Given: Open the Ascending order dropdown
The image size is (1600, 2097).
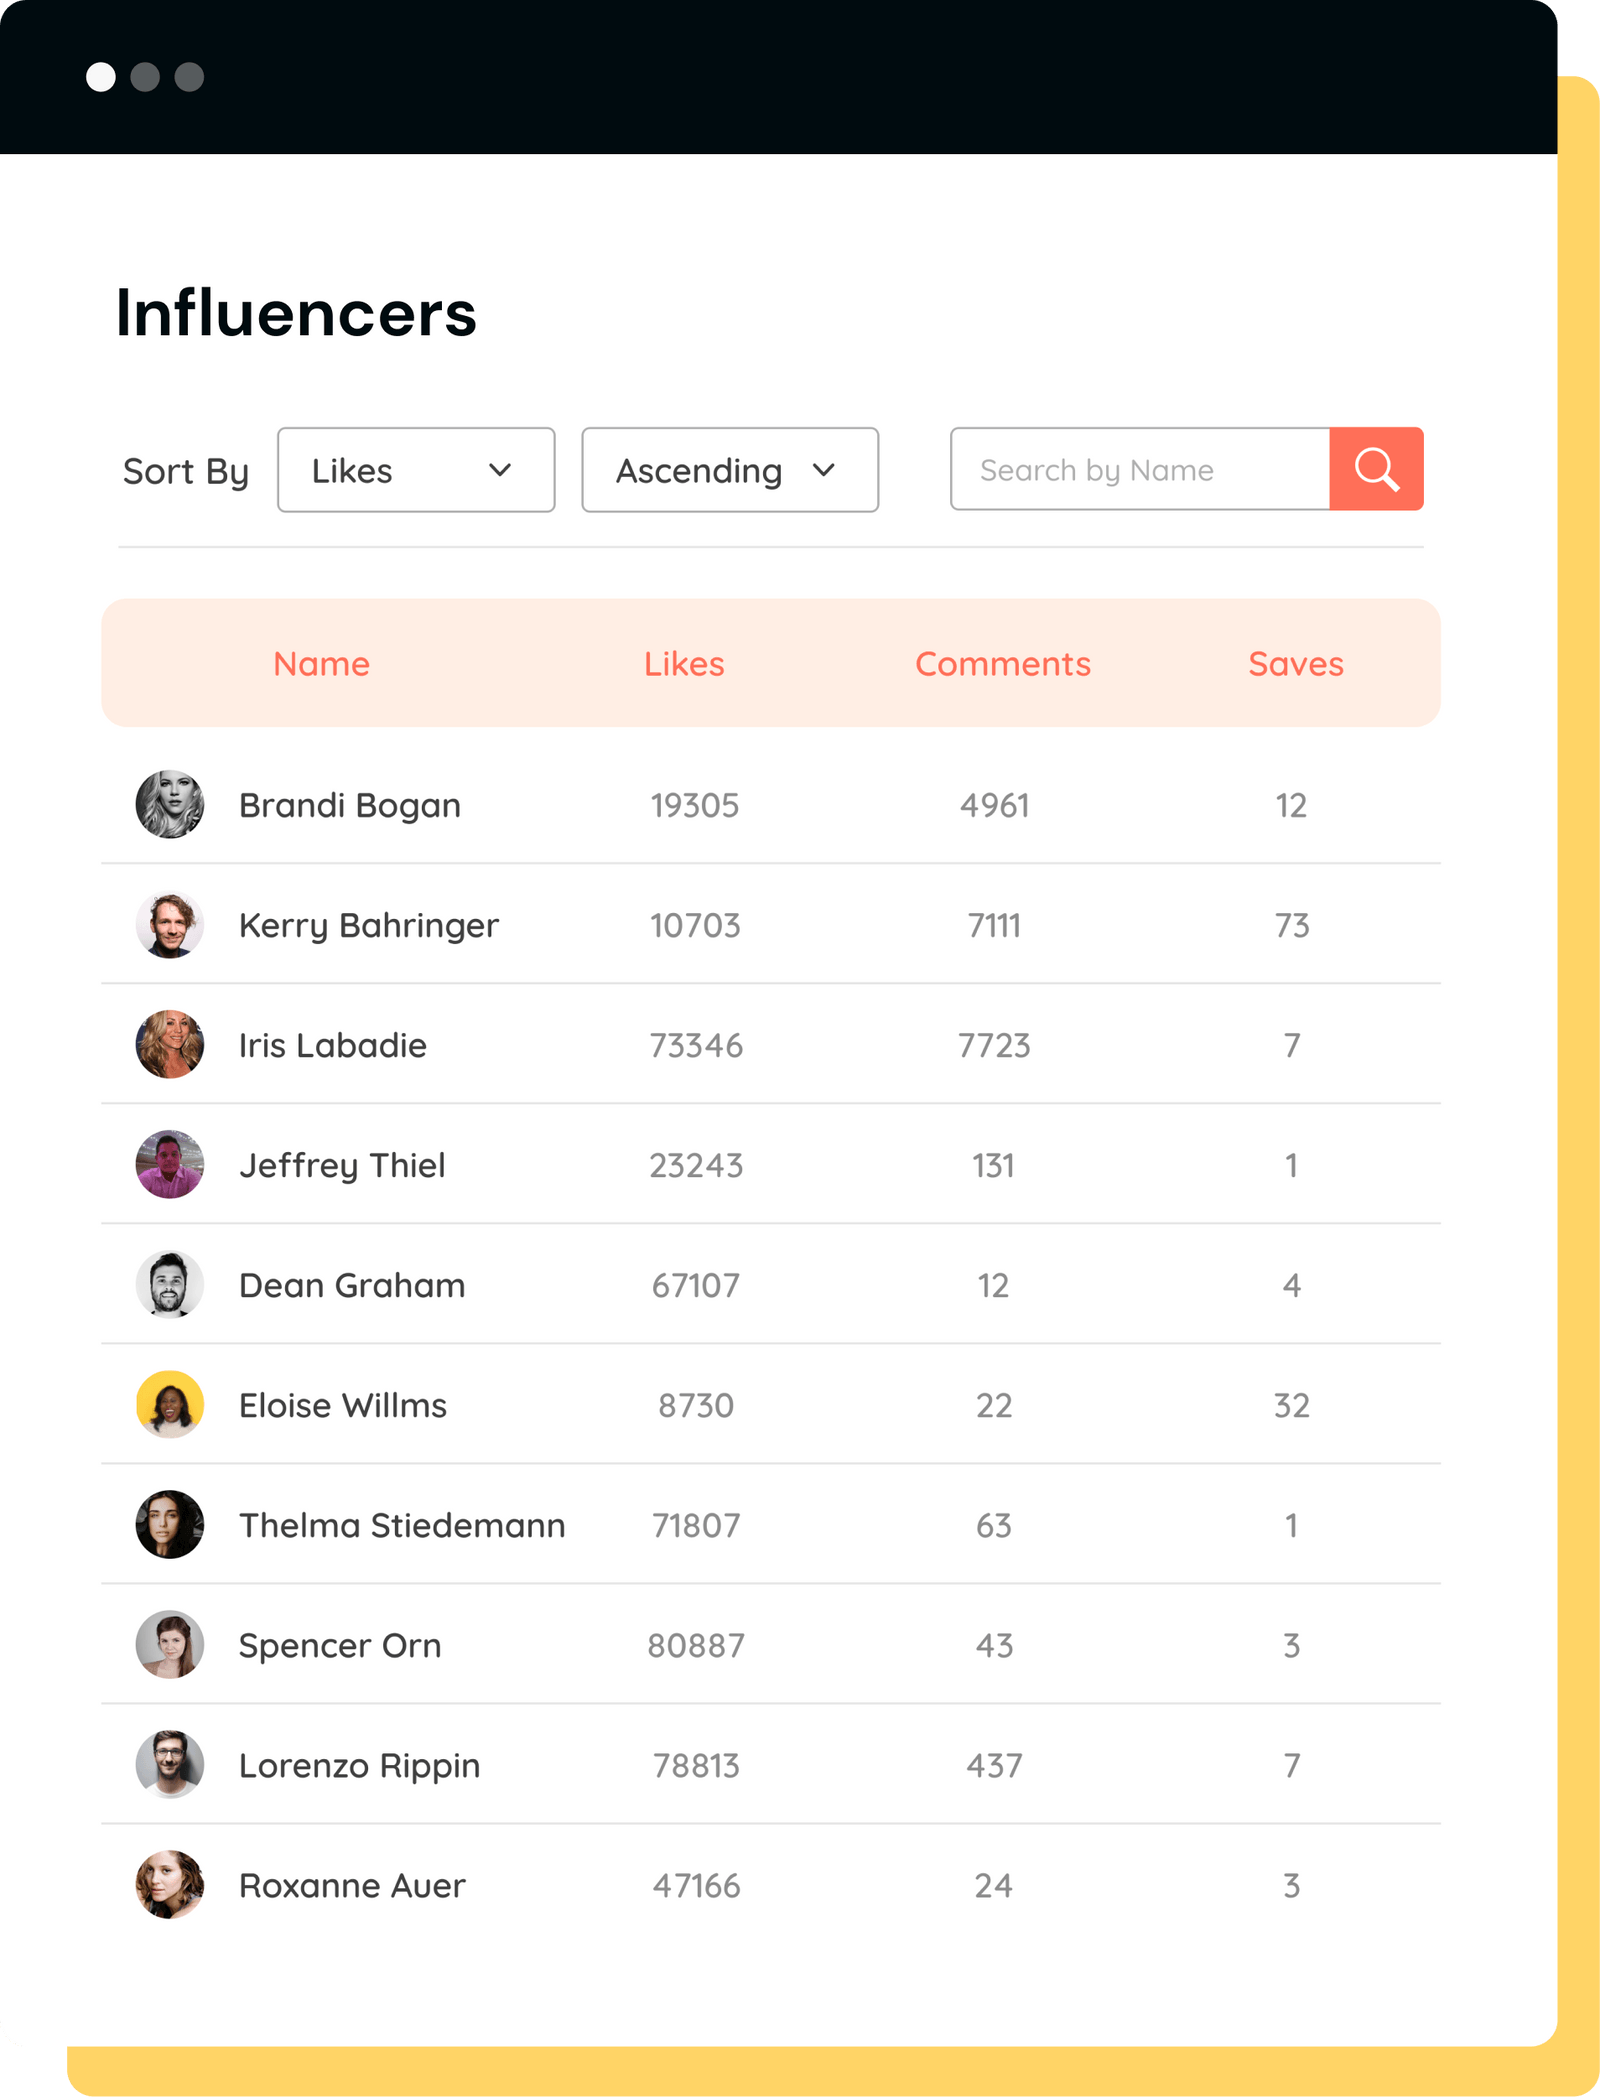Looking at the screenshot, I should pyautogui.click(x=729, y=470).
